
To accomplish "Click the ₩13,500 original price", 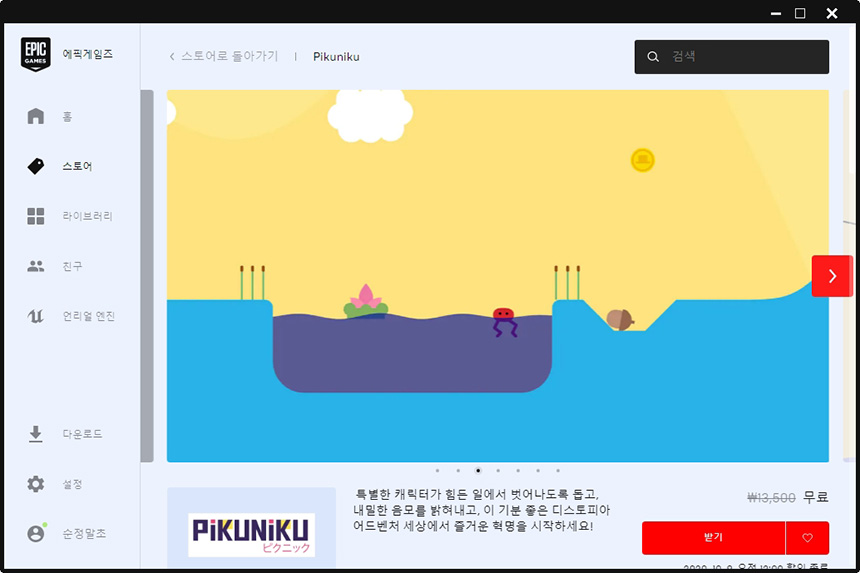I will point(771,497).
